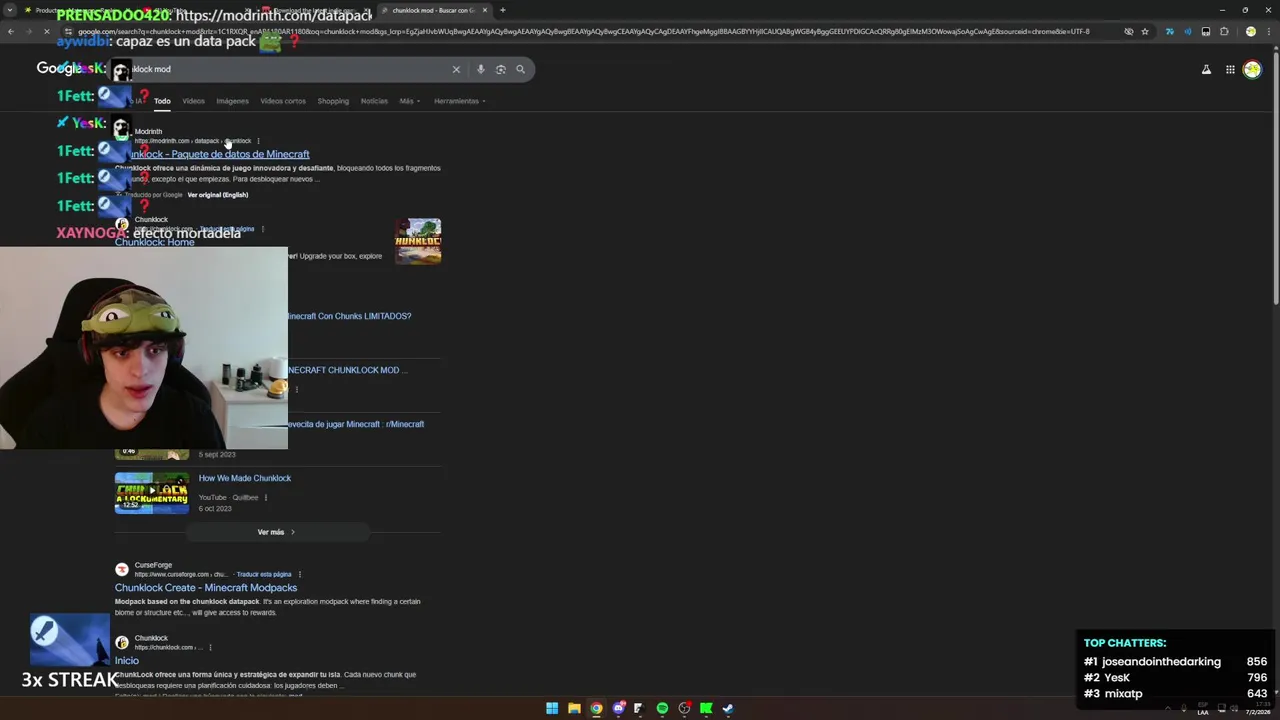
Task: Go back to previous page
Action: (10, 31)
